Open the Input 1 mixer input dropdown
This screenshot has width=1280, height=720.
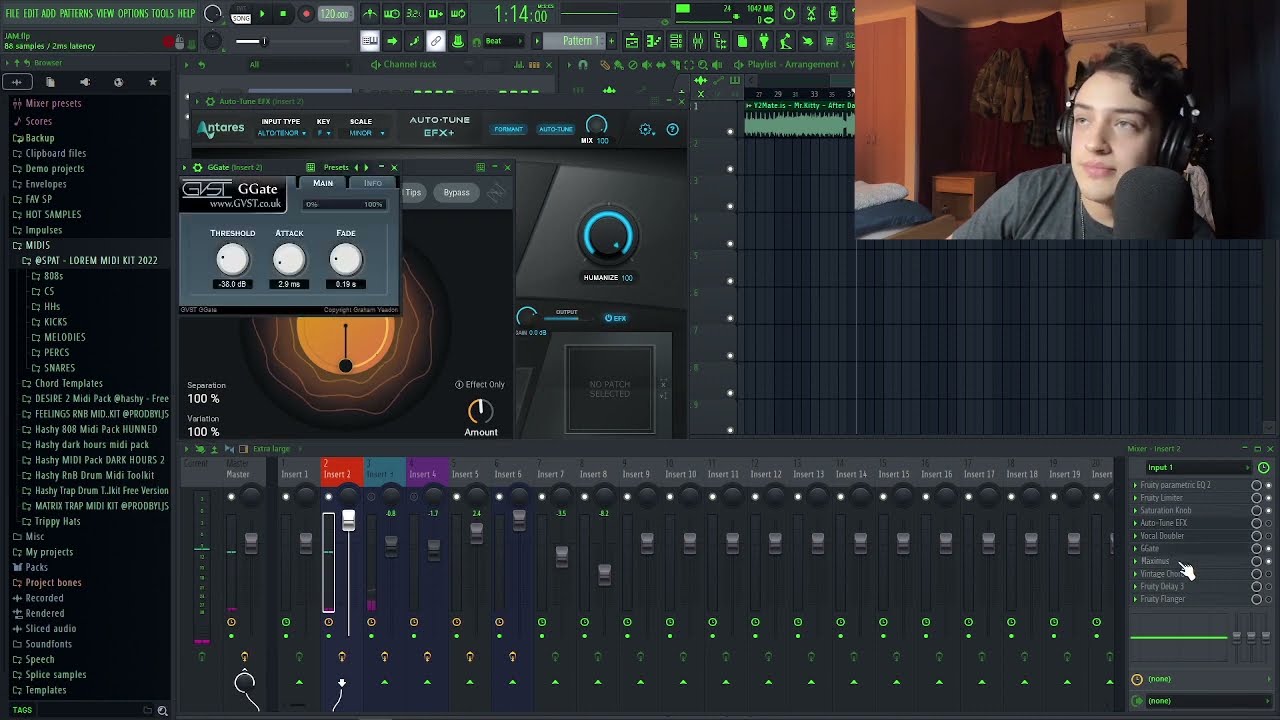[1198, 467]
